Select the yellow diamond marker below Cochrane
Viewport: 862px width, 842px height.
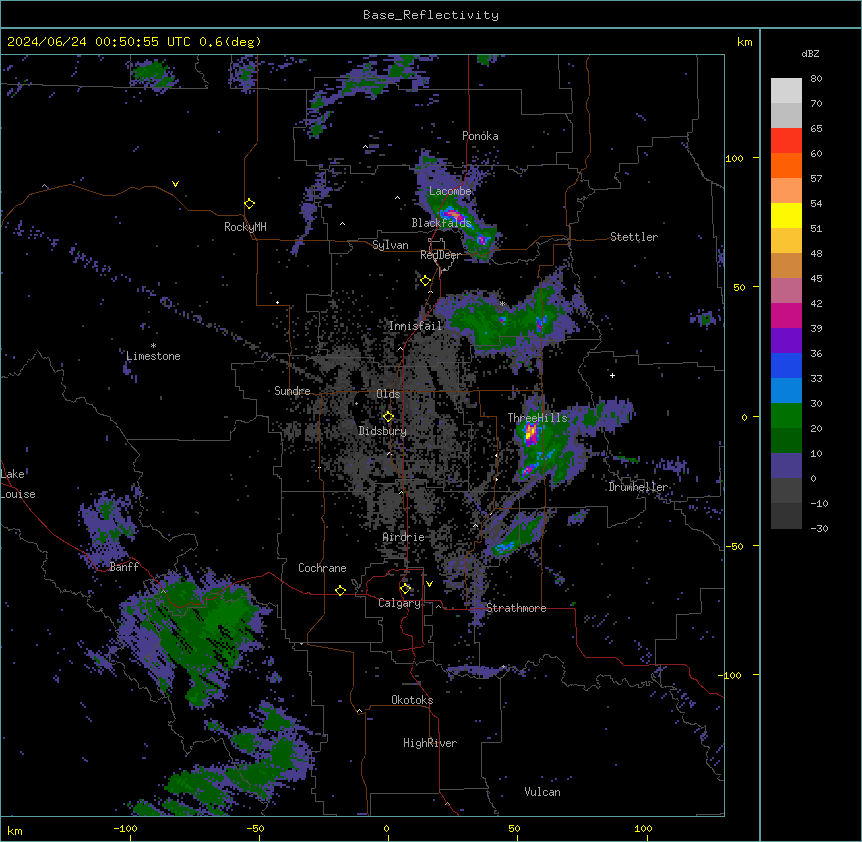(340, 590)
